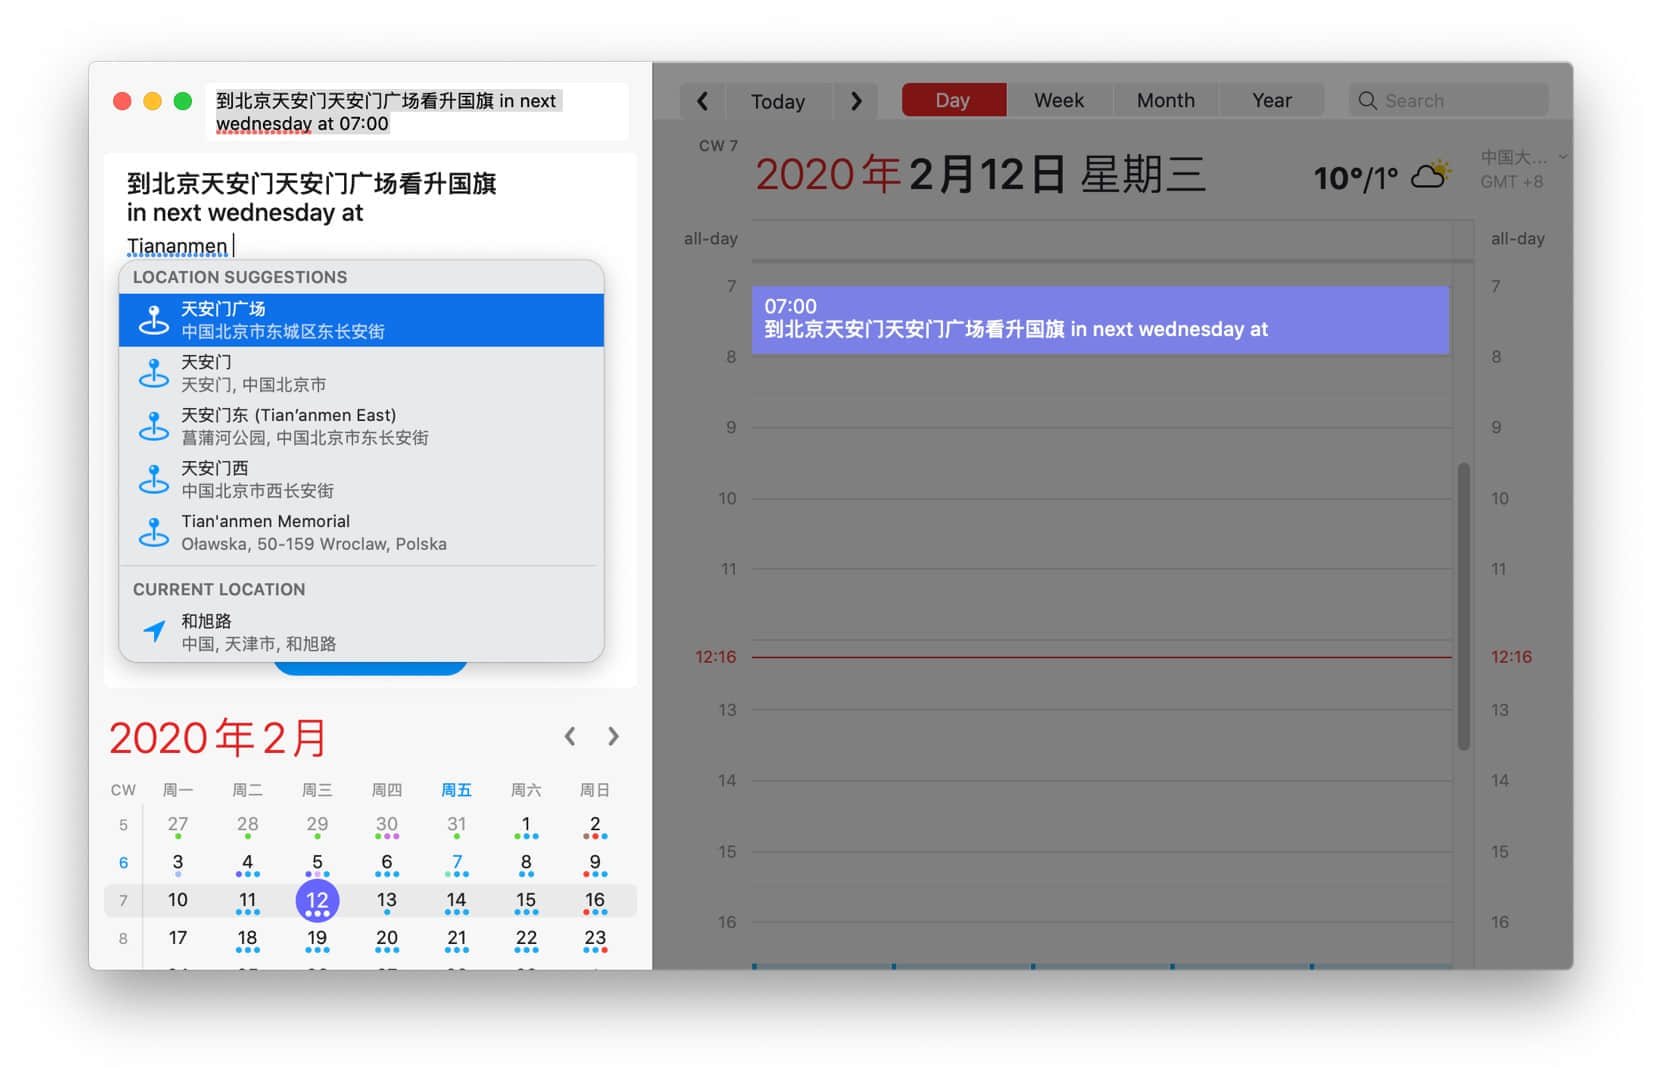This screenshot has width=1662, height=1086.
Task: Switch to Month view
Action: click(x=1165, y=101)
